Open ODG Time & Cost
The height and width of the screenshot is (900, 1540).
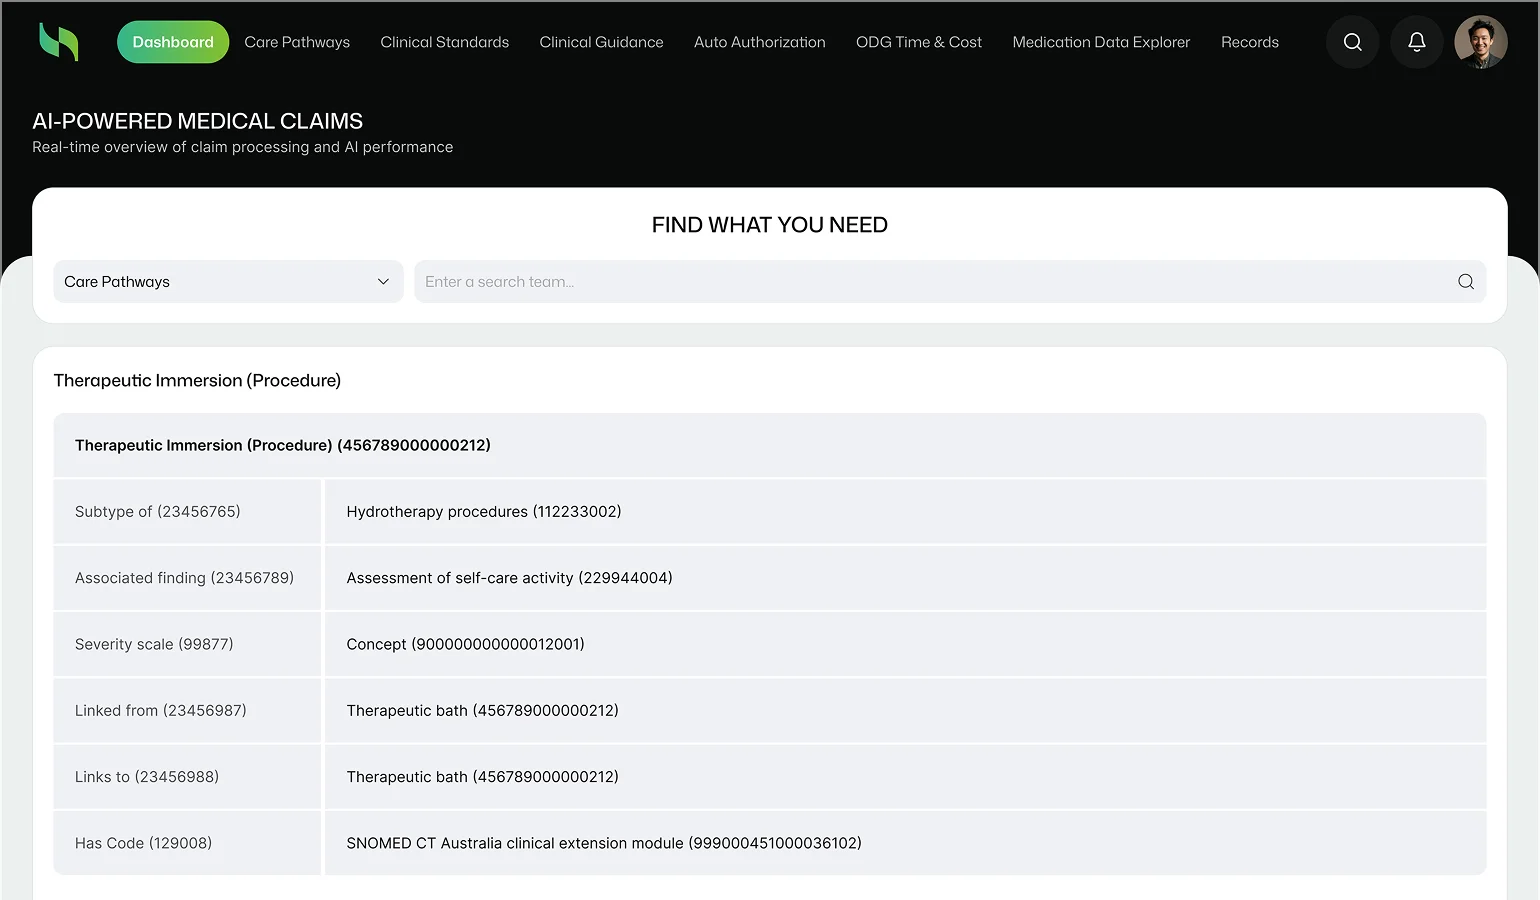click(918, 42)
